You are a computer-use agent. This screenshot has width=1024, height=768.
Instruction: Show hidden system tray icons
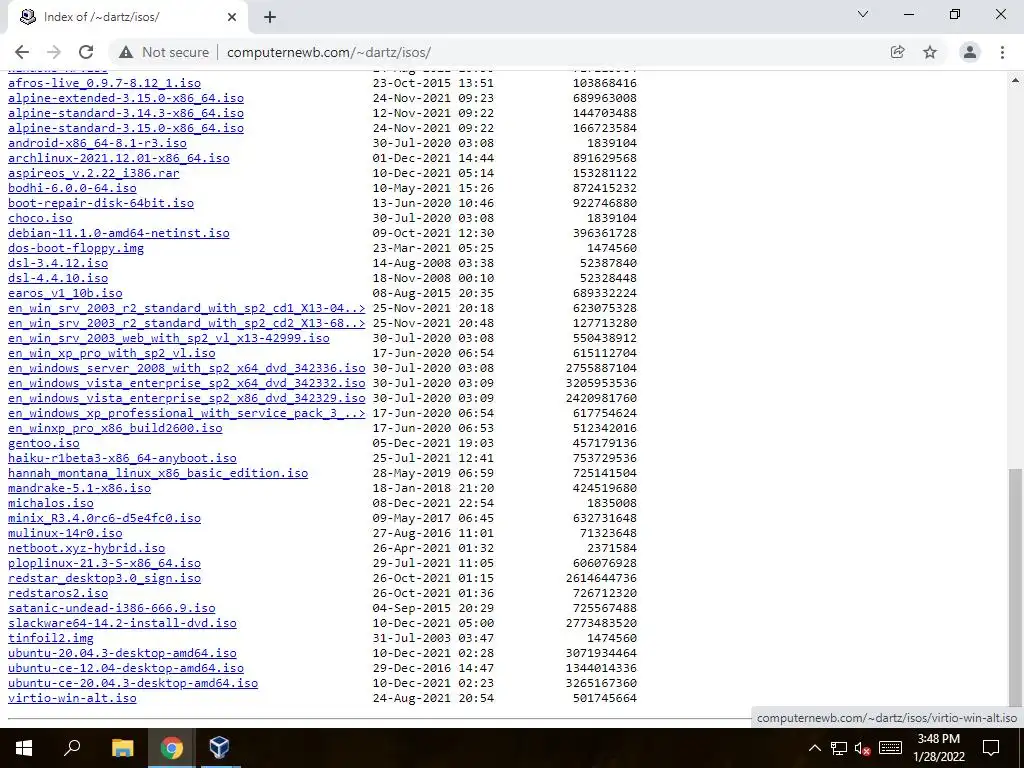(x=814, y=748)
